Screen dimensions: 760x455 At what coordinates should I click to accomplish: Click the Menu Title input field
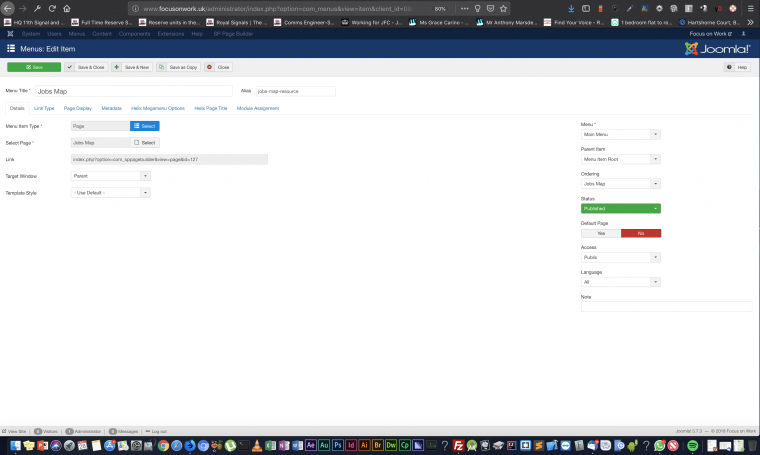134,91
